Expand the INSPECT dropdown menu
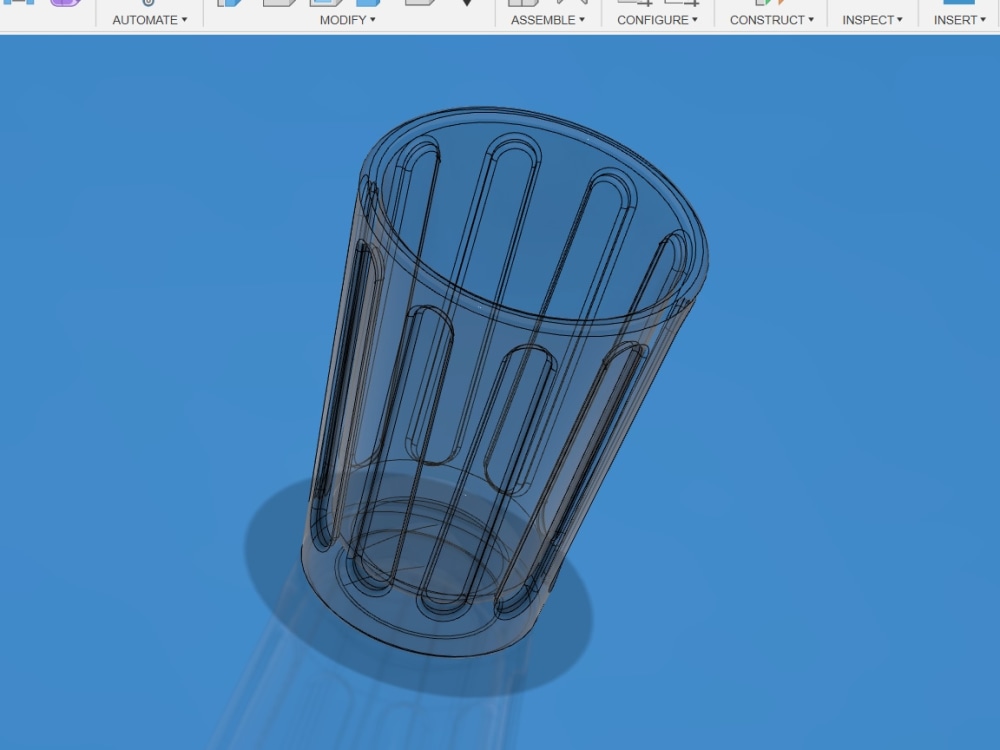Viewport: 1000px width, 750px height. [872, 20]
